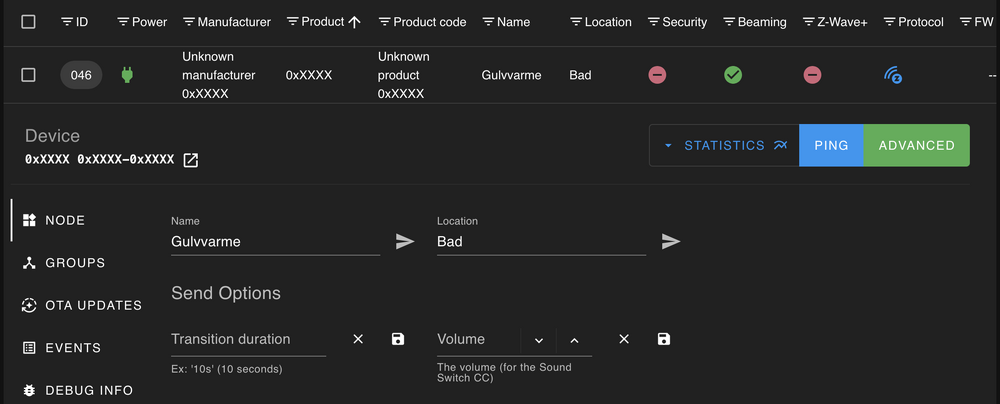Show the Events tab
1000x404 pixels.
[x=62, y=348]
